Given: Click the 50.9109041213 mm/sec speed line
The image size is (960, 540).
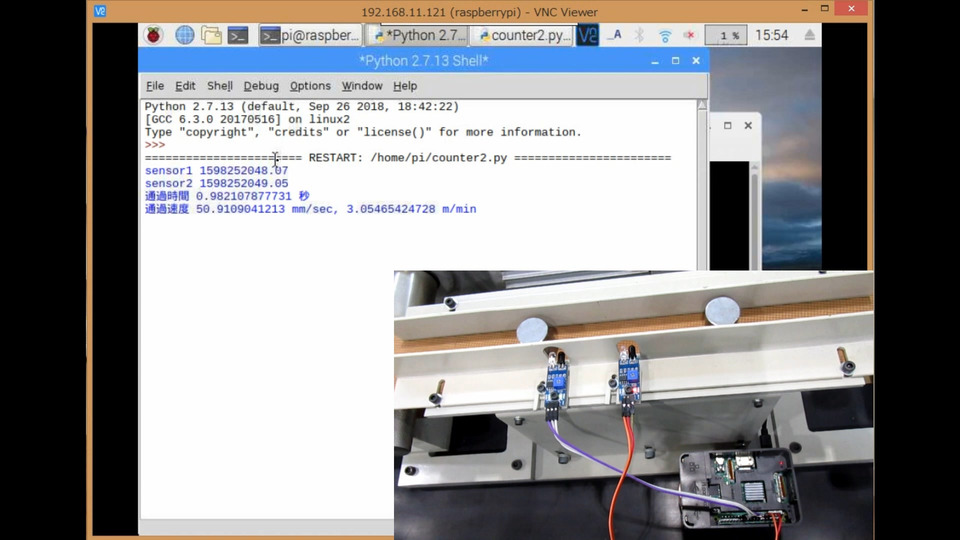Looking at the screenshot, I should 310,209.
